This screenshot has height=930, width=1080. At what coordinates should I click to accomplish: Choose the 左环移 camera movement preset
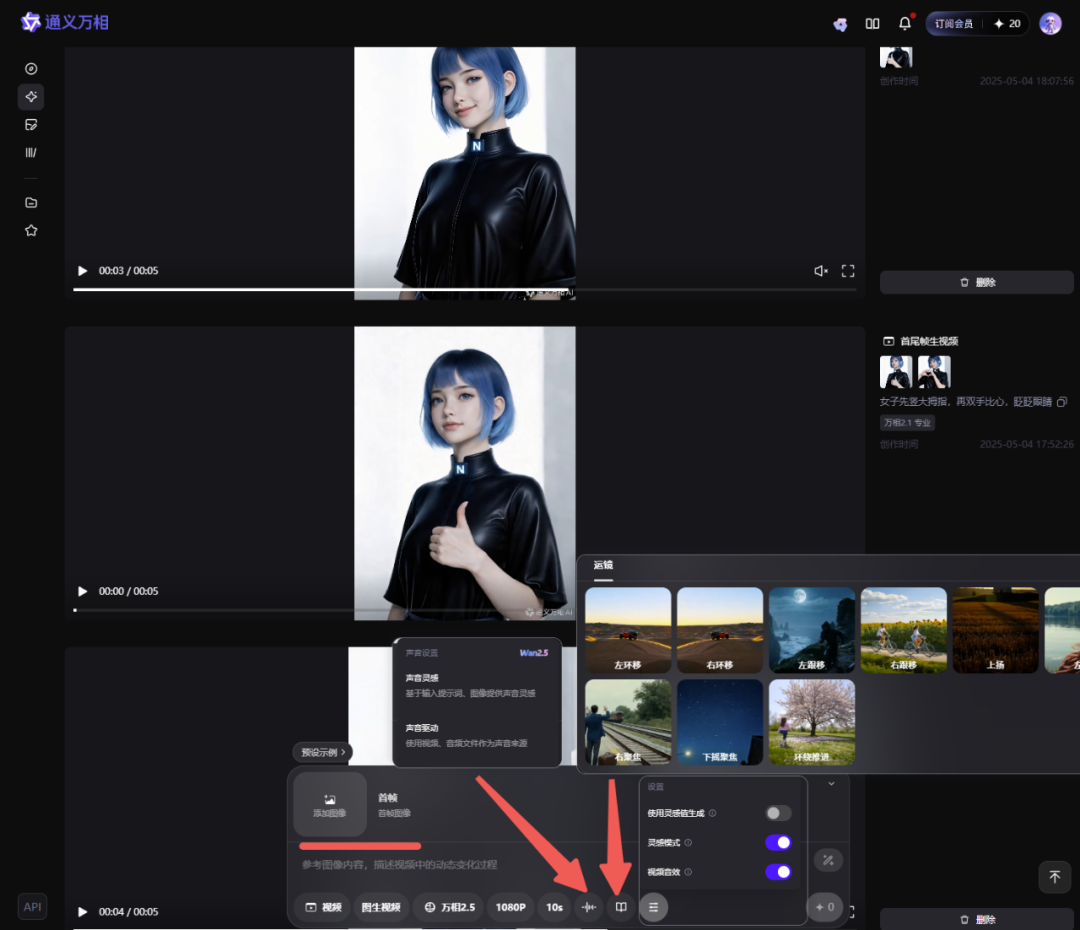[x=628, y=630]
